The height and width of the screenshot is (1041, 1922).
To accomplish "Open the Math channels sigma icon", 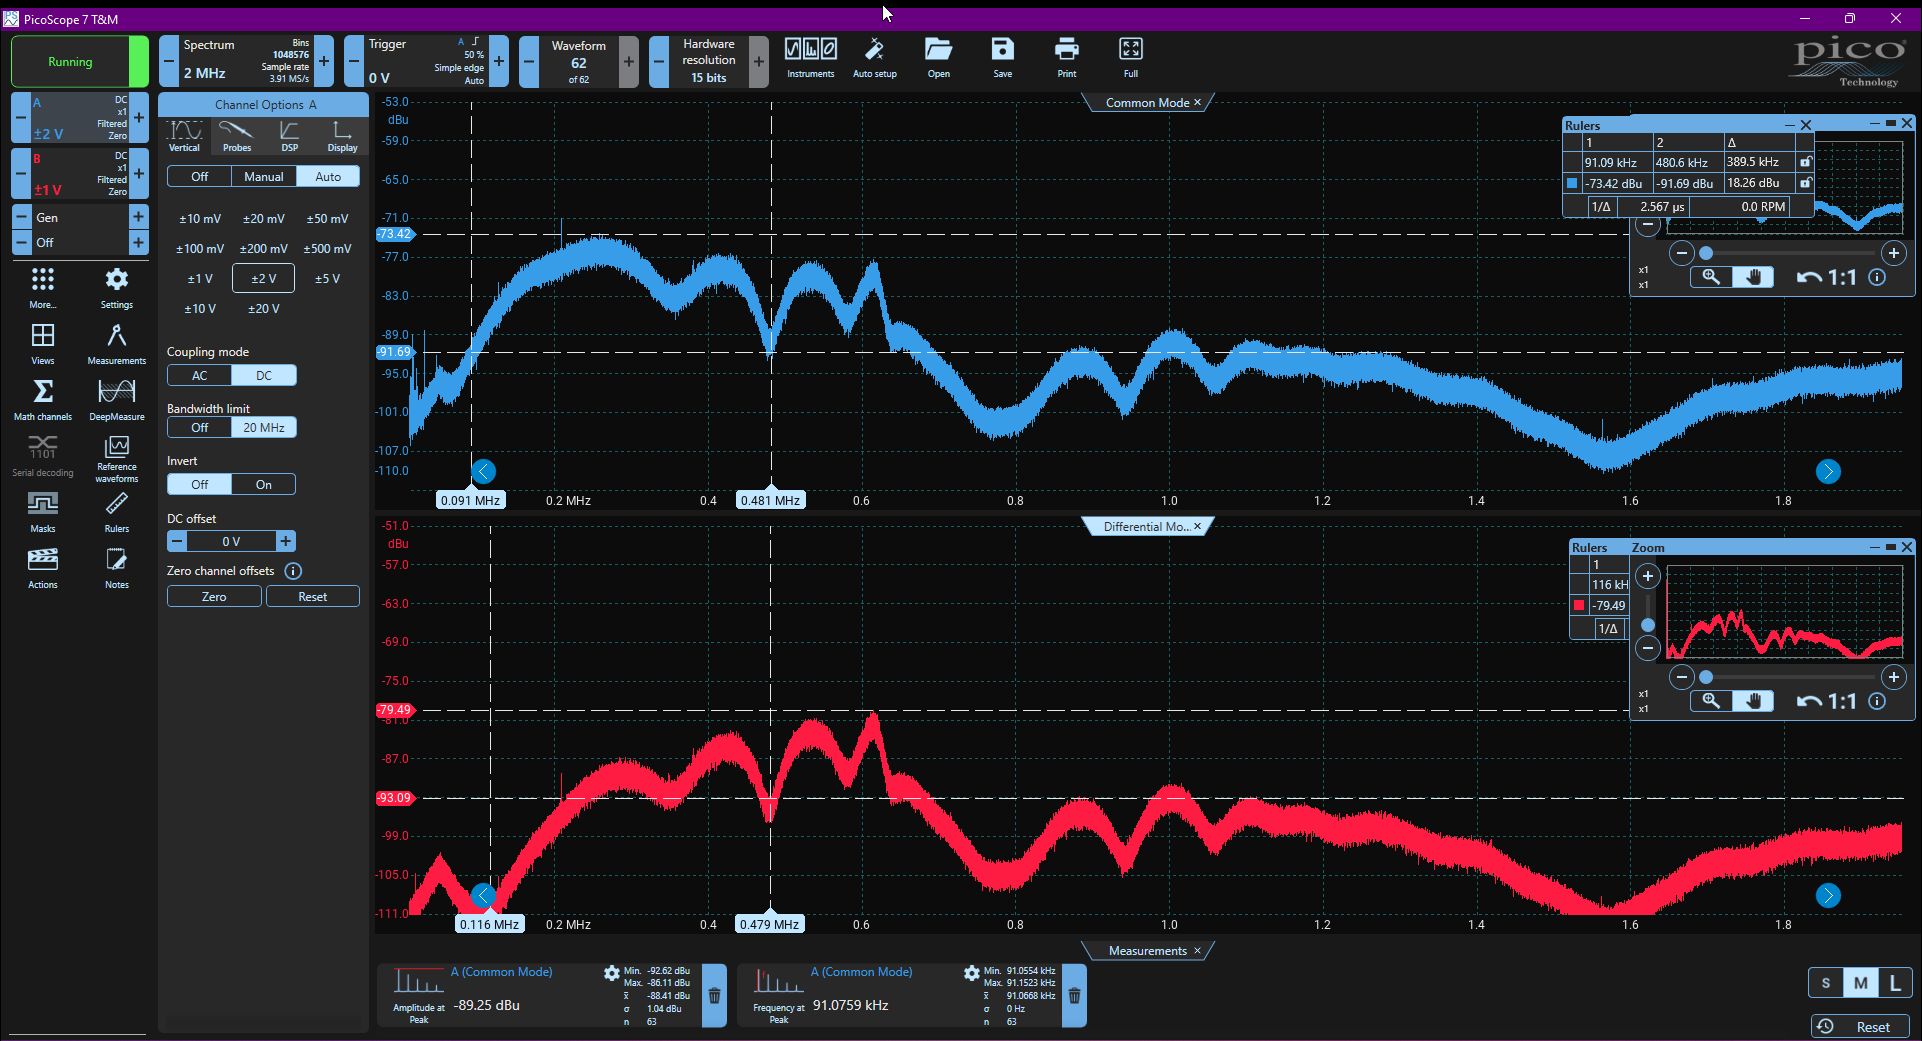I will click(x=43, y=399).
